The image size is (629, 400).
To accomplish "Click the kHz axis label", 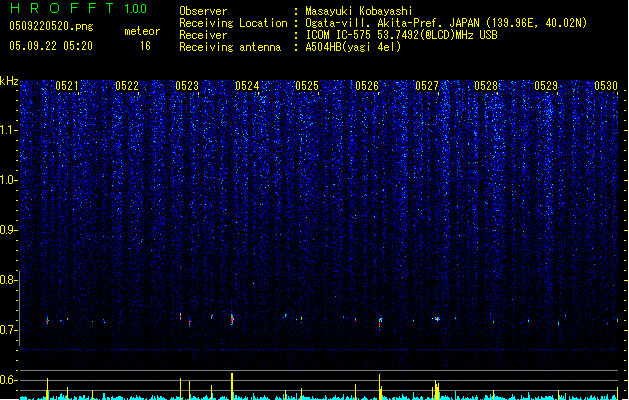I will pyautogui.click(x=9, y=81).
